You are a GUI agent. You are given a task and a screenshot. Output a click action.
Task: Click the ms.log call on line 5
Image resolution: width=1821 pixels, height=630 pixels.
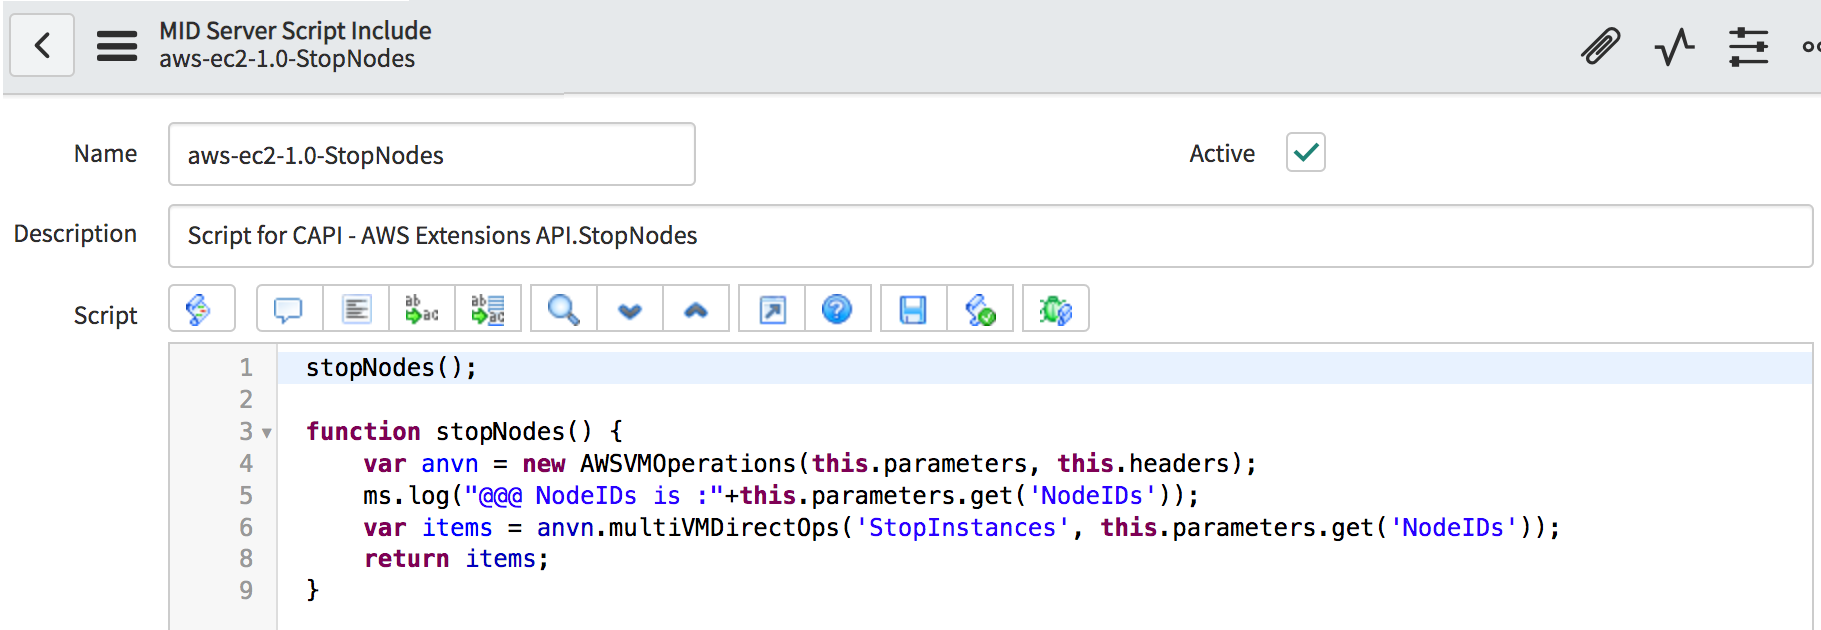[x=407, y=496]
